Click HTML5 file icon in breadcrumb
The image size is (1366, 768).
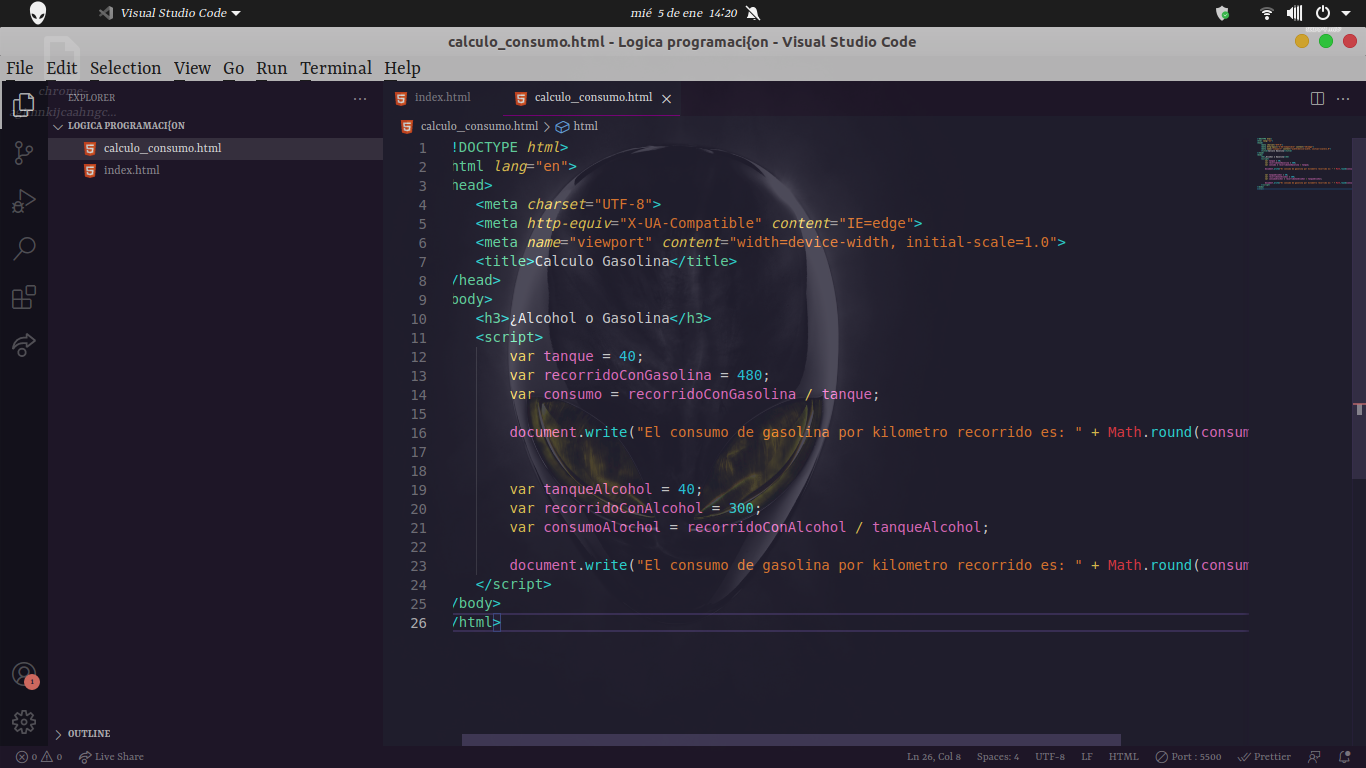click(407, 127)
